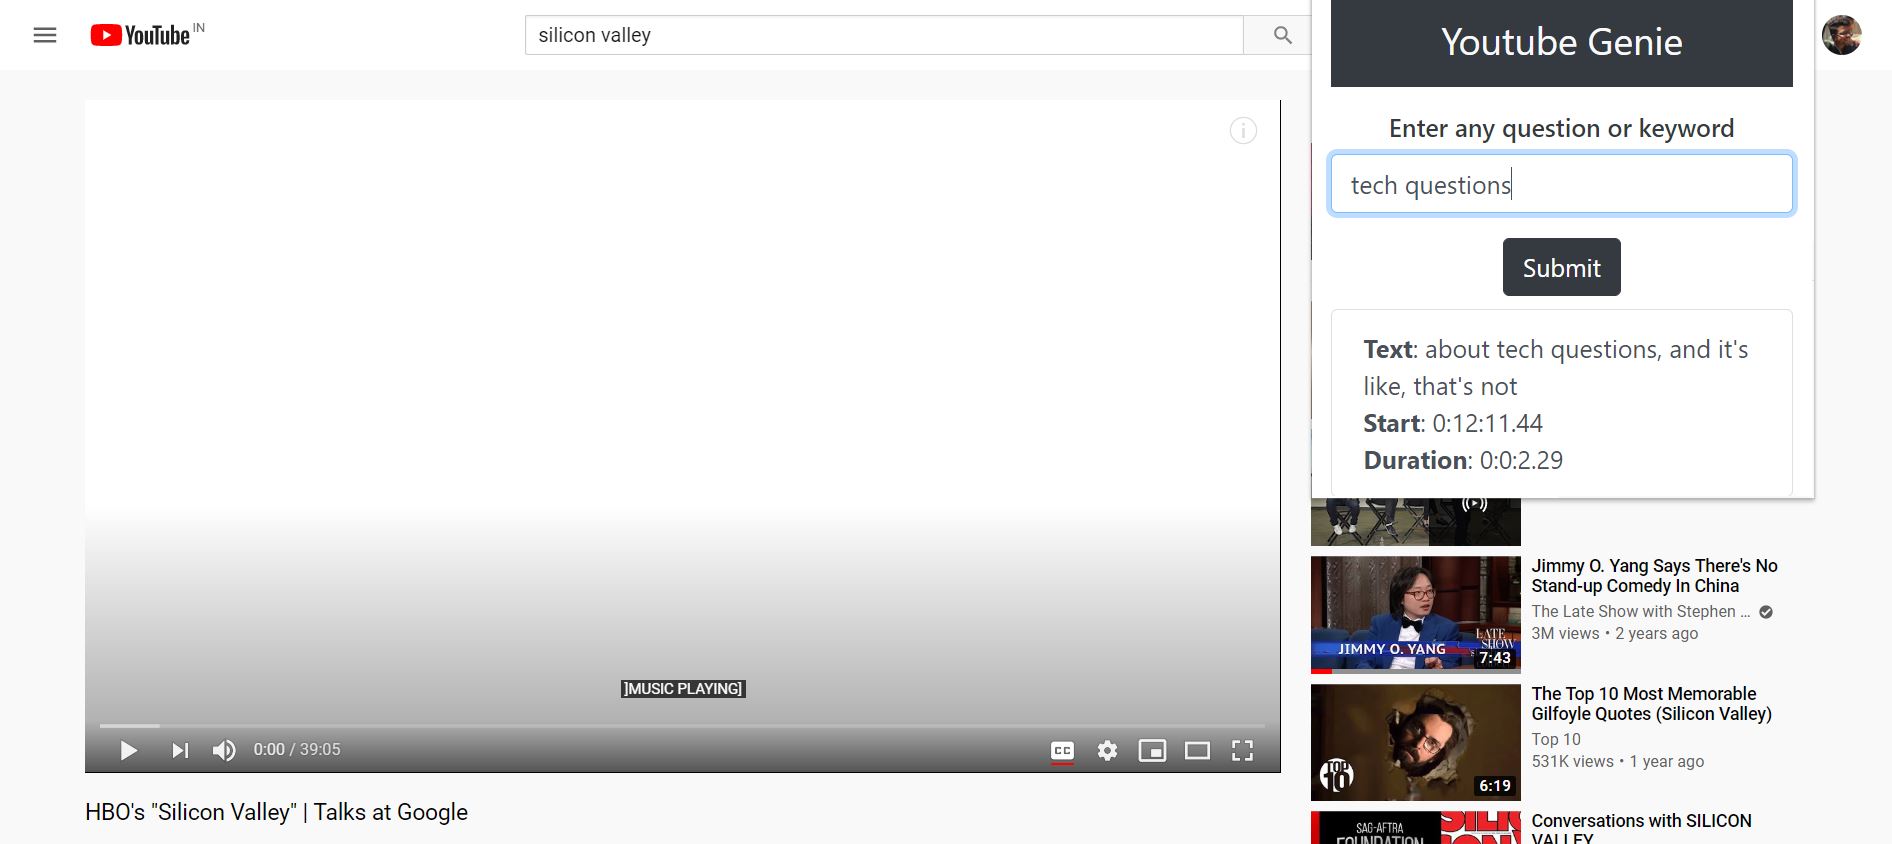Image resolution: width=1892 pixels, height=844 pixels.
Task: Open Top 10 Gilfoyle Quotes video title
Action: point(1650,703)
